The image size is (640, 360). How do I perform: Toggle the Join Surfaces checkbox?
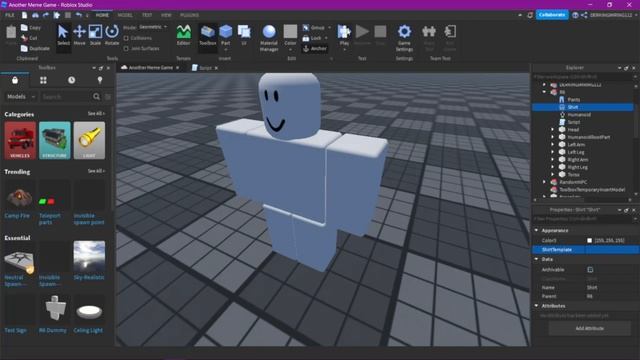[x=126, y=49]
